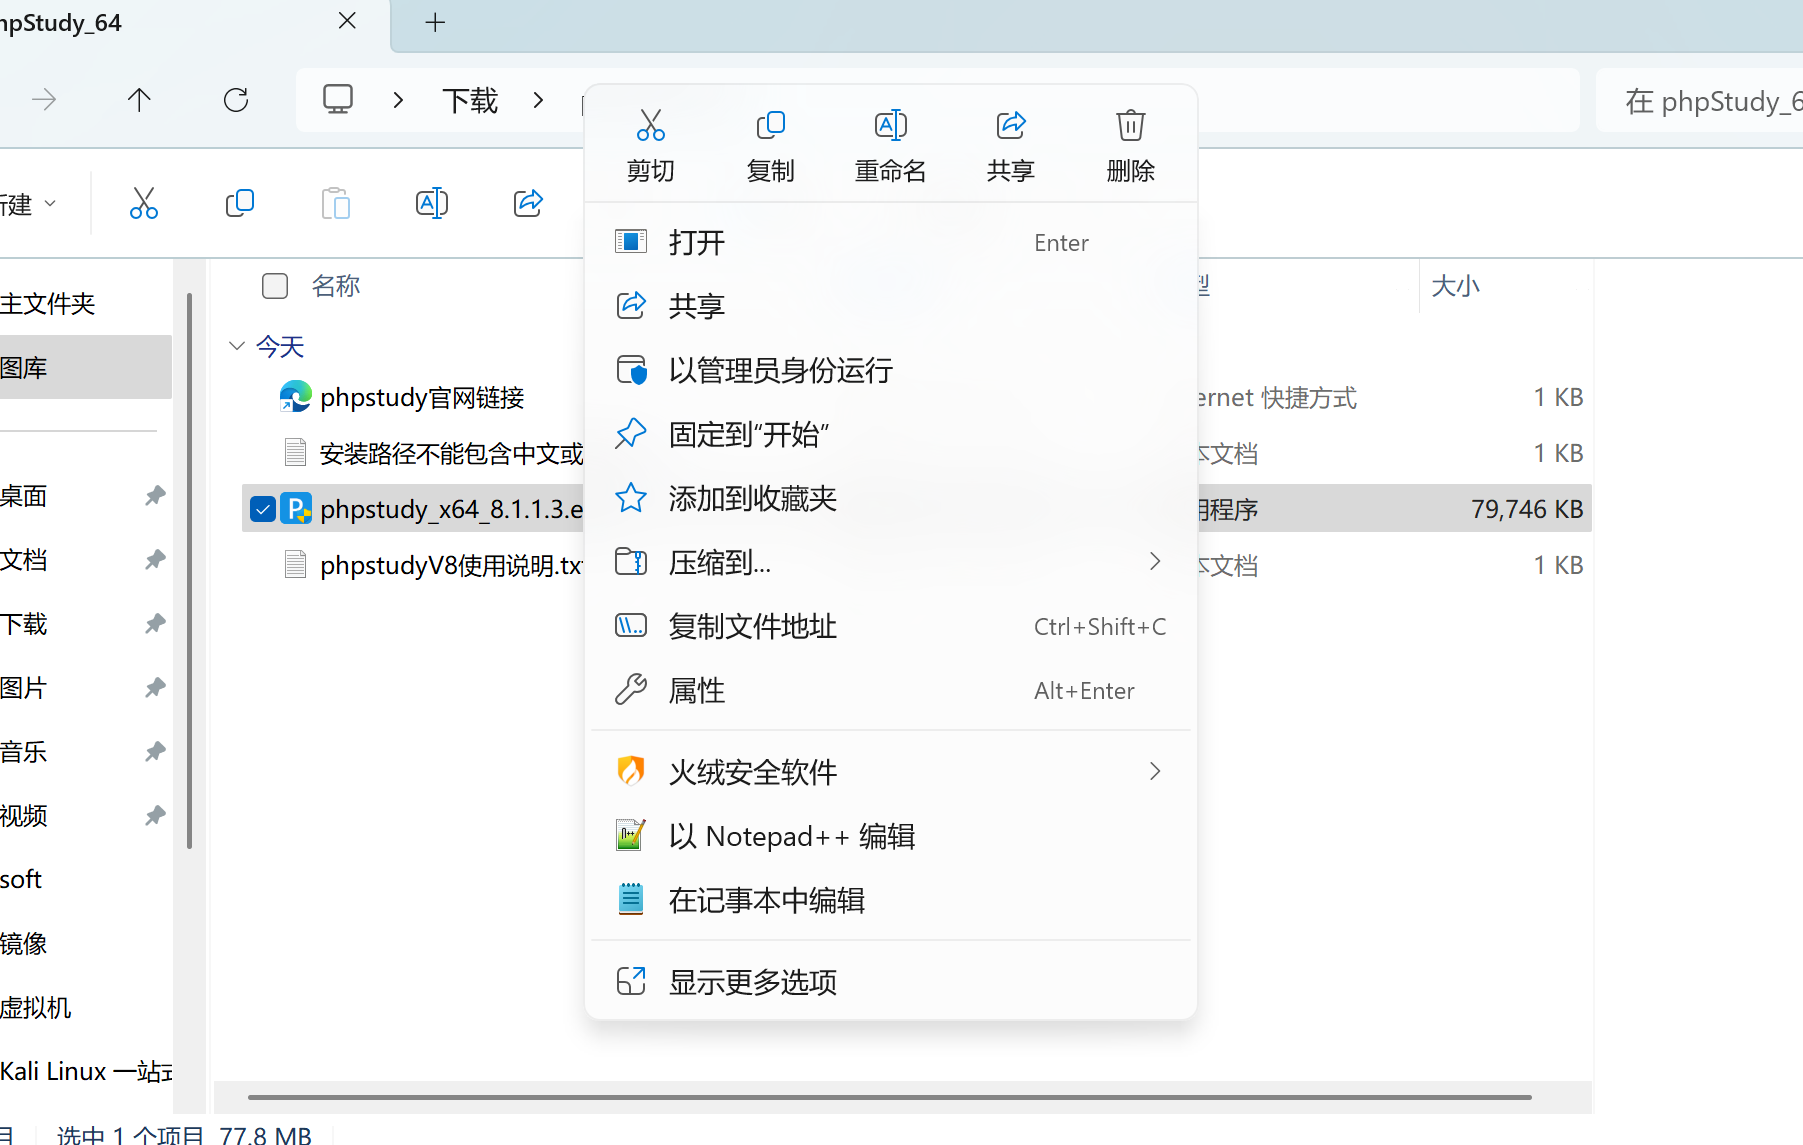Select 在记事本中编辑 entry
Viewport: 1803px width, 1145px height.
click(891, 900)
